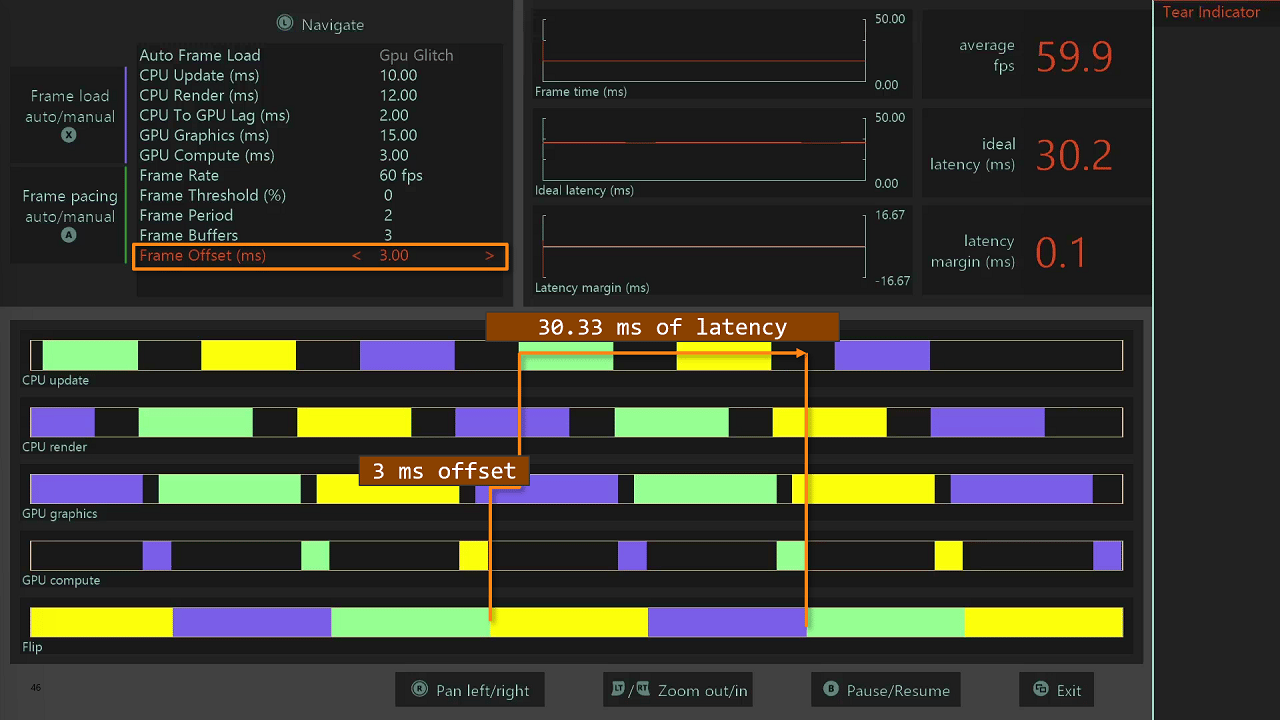
Task: Click the average fps value 59.9
Action: pos(1074,57)
